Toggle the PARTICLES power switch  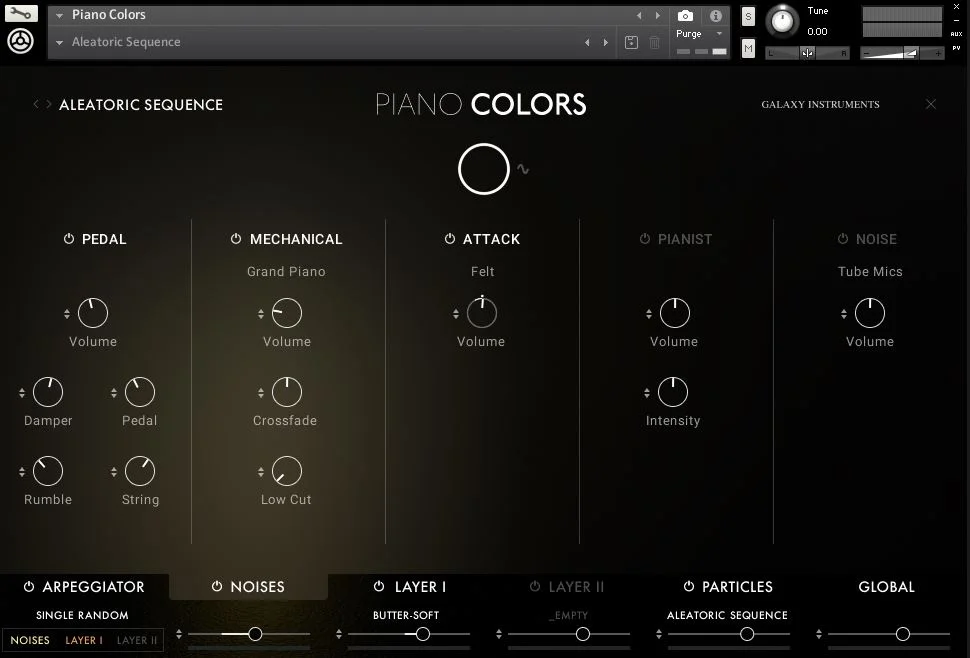(x=689, y=586)
